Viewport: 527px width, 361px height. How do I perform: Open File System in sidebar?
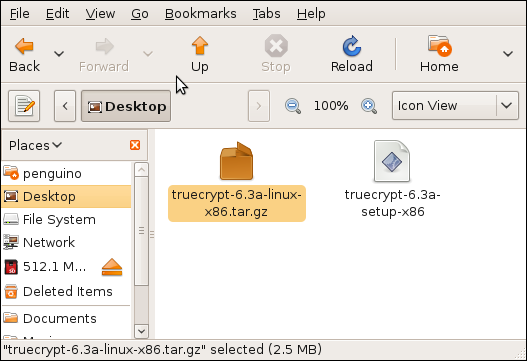click(x=66, y=219)
